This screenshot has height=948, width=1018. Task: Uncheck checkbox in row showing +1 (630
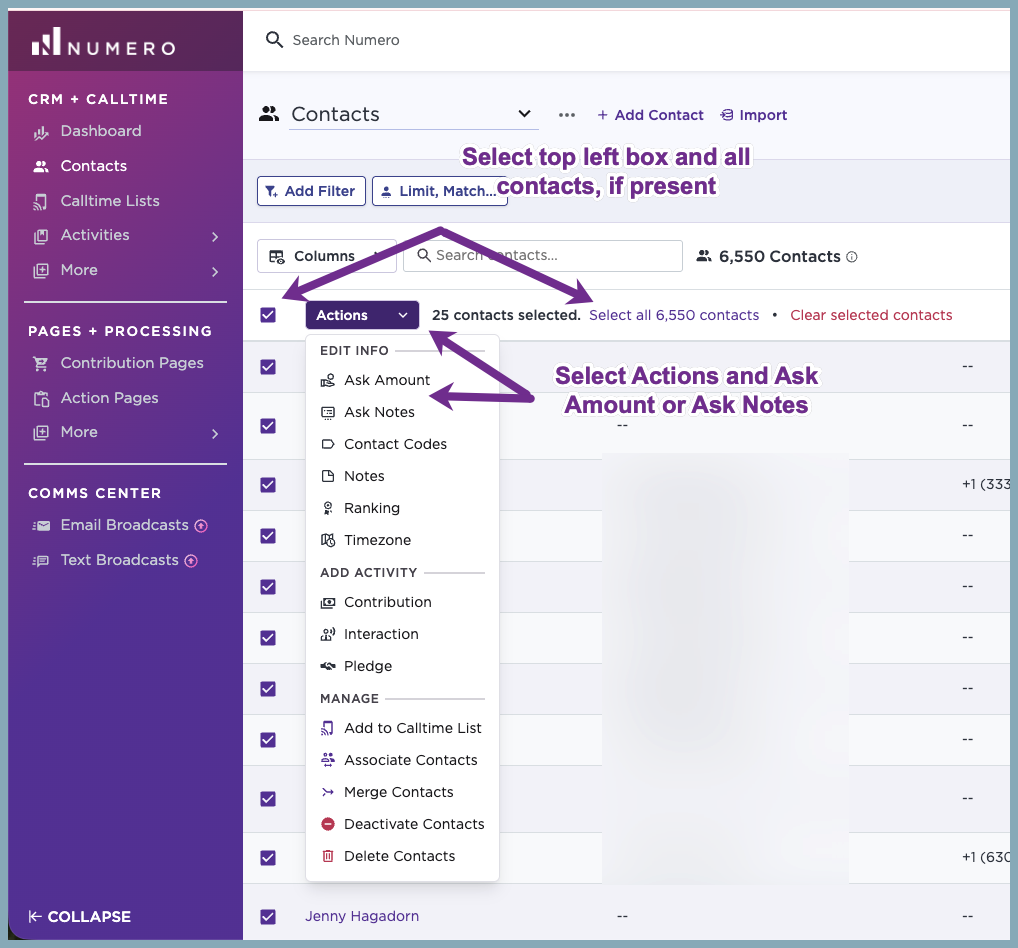pyautogui.click(x=268, y=858)
